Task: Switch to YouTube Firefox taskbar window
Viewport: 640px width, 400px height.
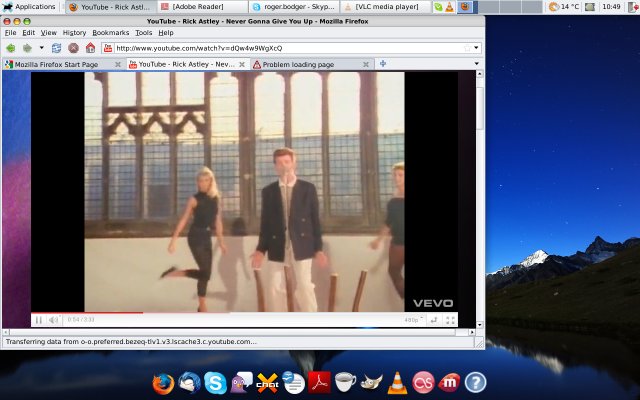Action: (111, 7)
